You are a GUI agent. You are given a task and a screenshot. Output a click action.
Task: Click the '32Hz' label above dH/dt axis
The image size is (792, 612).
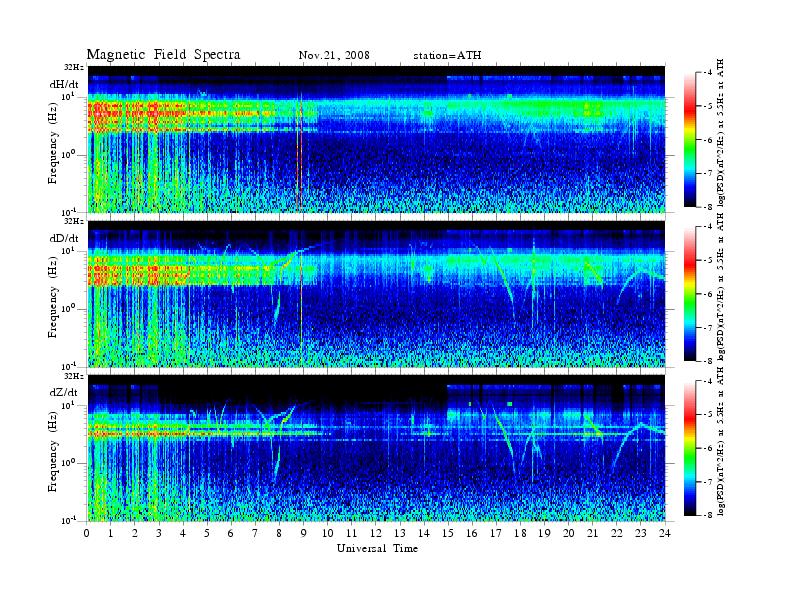pyautogui.click(x=74, y=67)
